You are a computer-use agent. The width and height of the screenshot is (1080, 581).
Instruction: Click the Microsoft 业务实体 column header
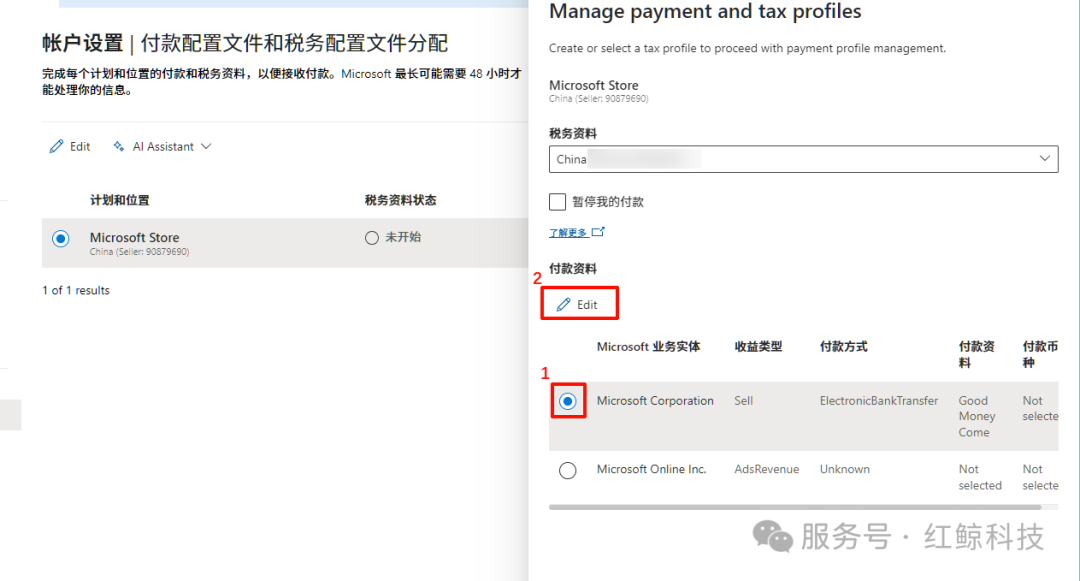pyautogui.click(x=648, y=346)
